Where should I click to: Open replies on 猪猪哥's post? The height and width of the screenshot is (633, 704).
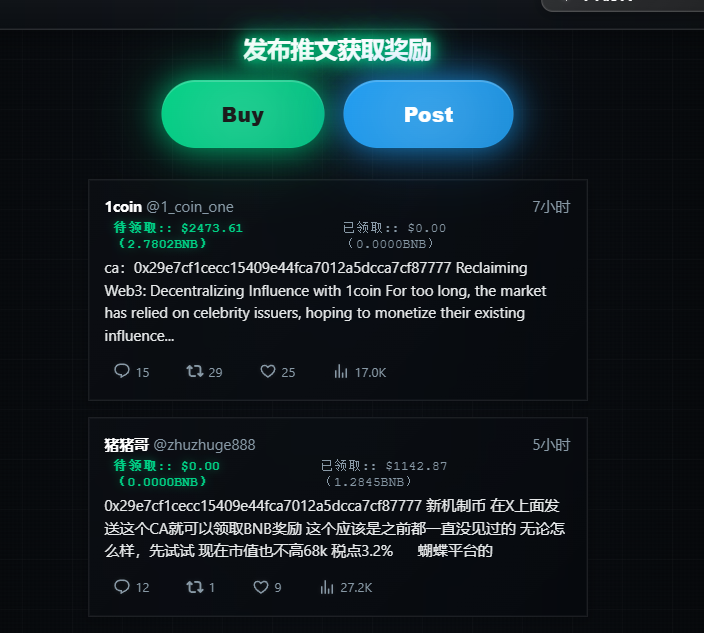122,587
